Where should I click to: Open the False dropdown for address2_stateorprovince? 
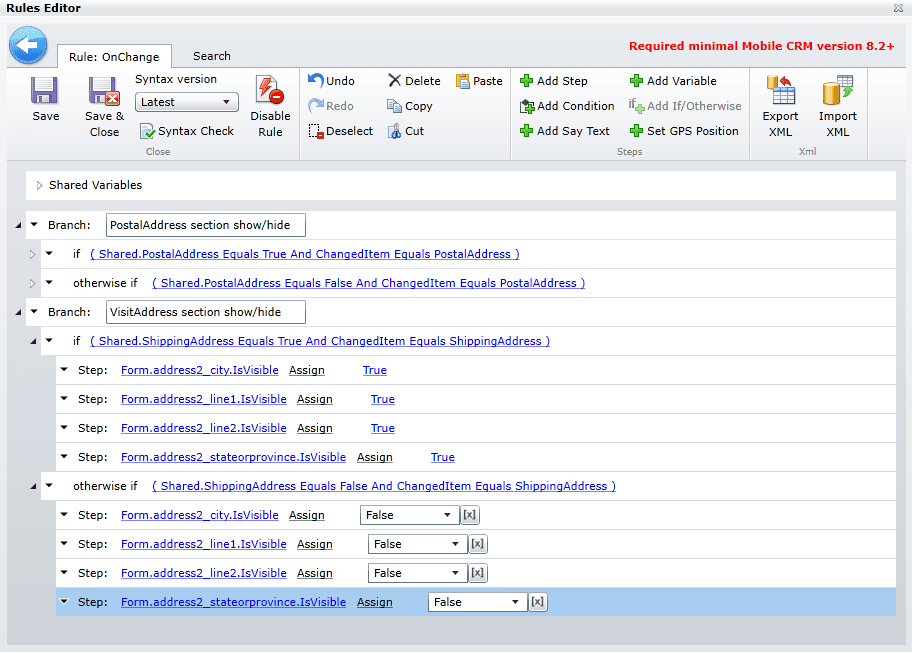pos(478,602)
